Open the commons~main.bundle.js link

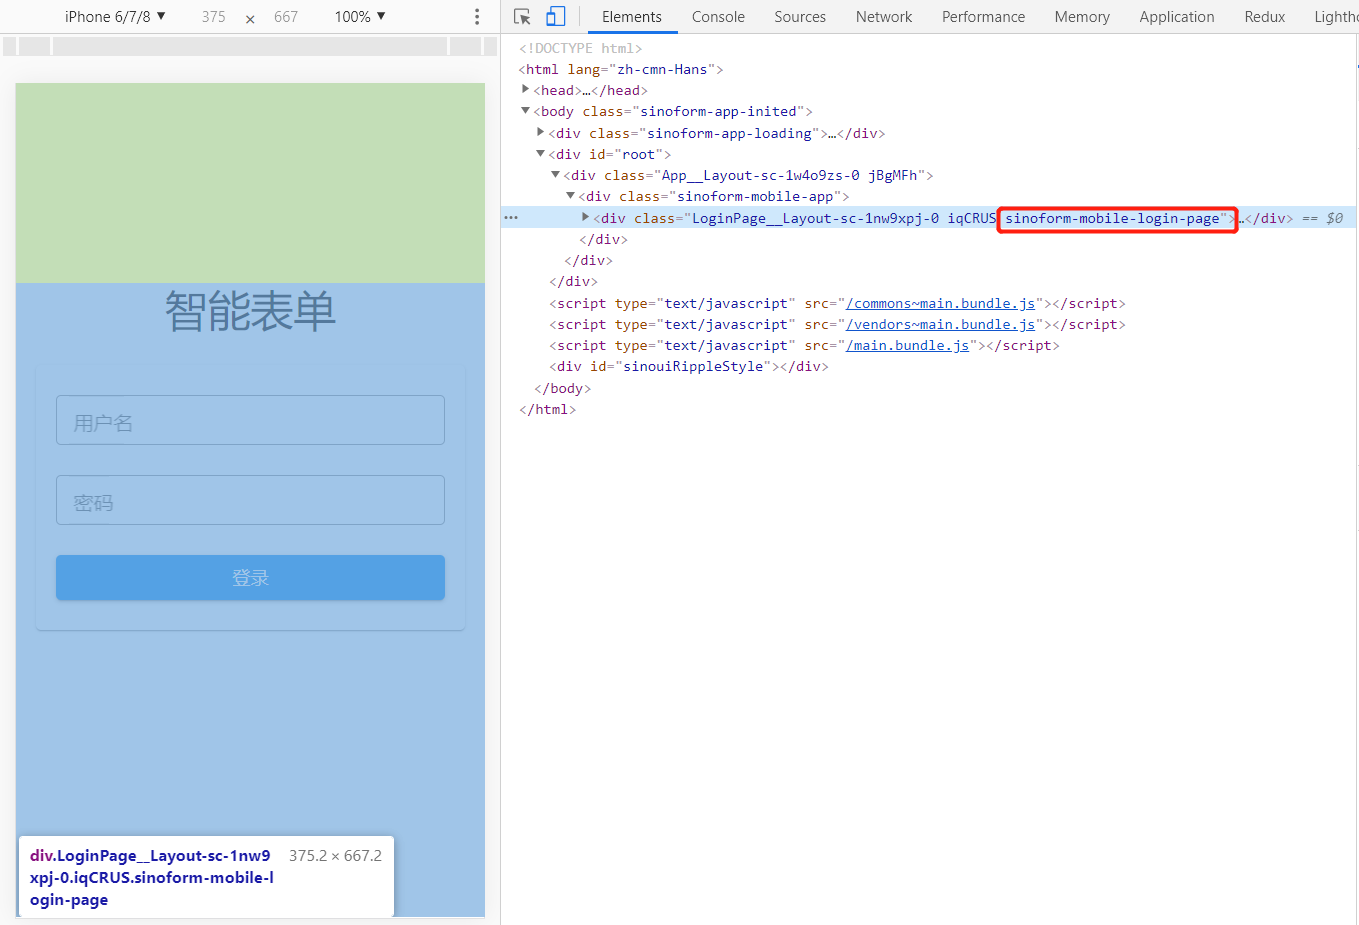(x=940, y=303)
